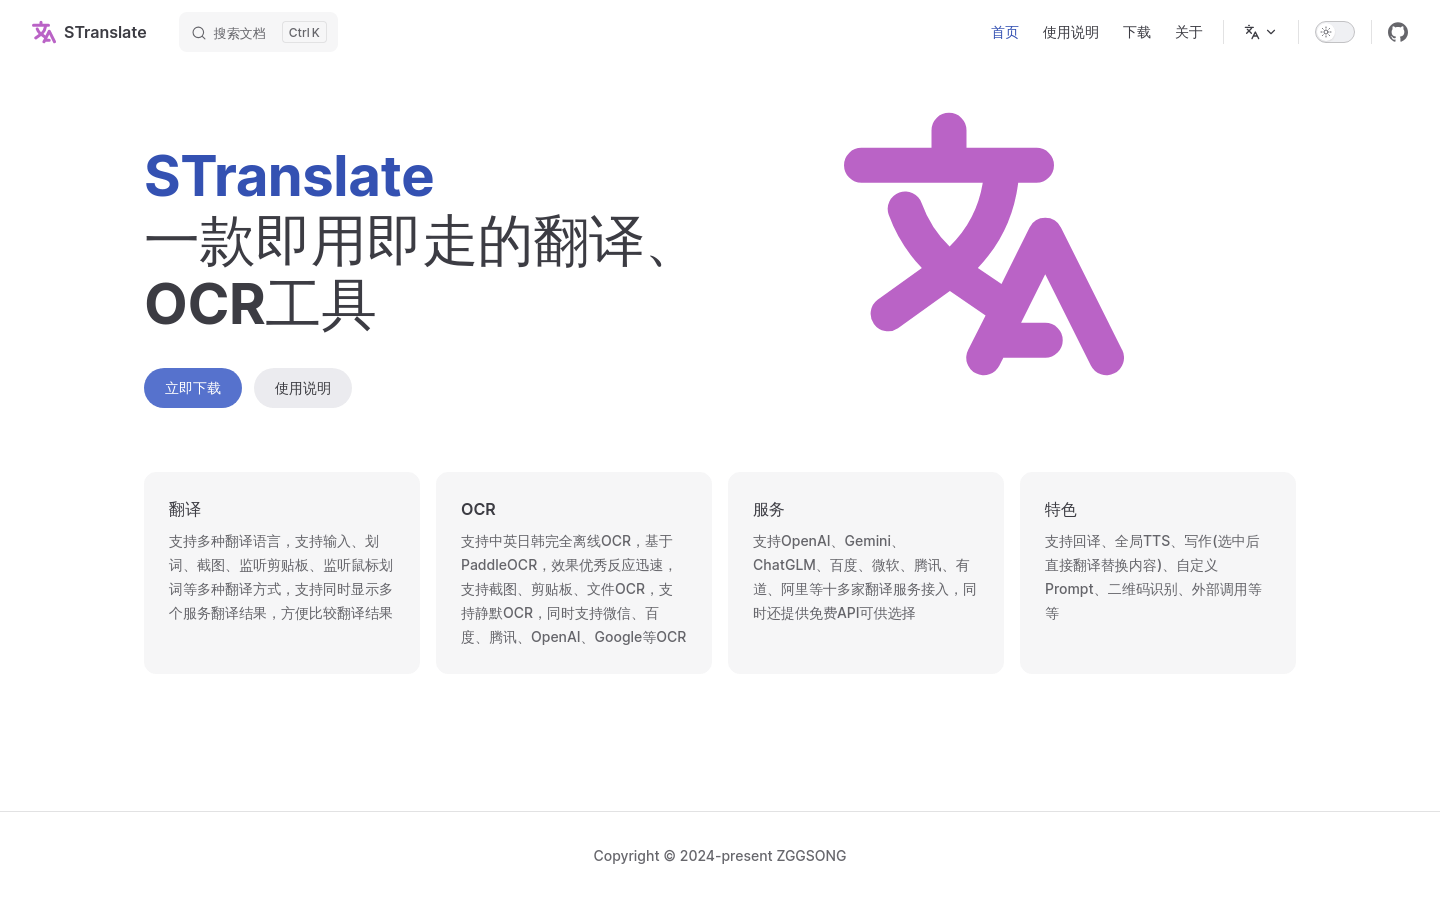Open the 下载 nav item
This screenshot has width=1440, height=900.
pyautogui.click(x=1137, y=32)
